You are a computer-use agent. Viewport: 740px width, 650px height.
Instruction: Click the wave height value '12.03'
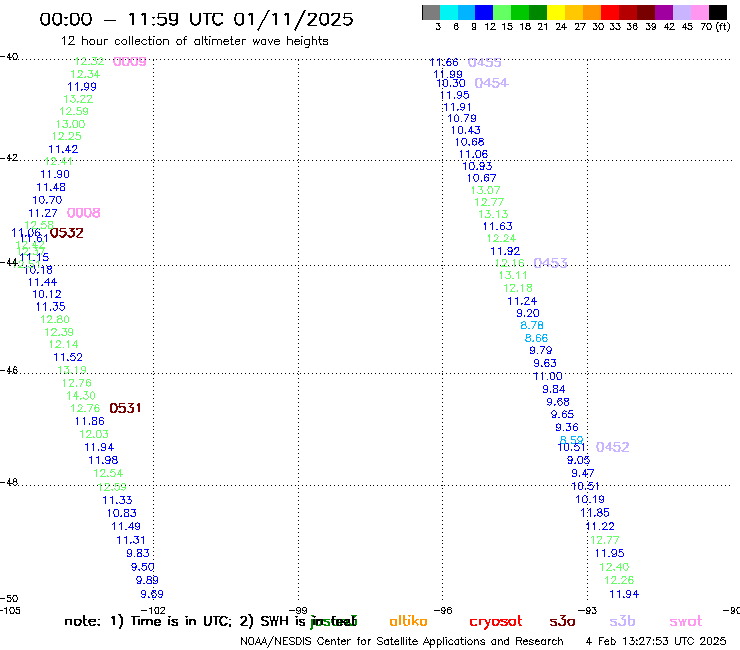pyautogui.click(x=94, y=434)
